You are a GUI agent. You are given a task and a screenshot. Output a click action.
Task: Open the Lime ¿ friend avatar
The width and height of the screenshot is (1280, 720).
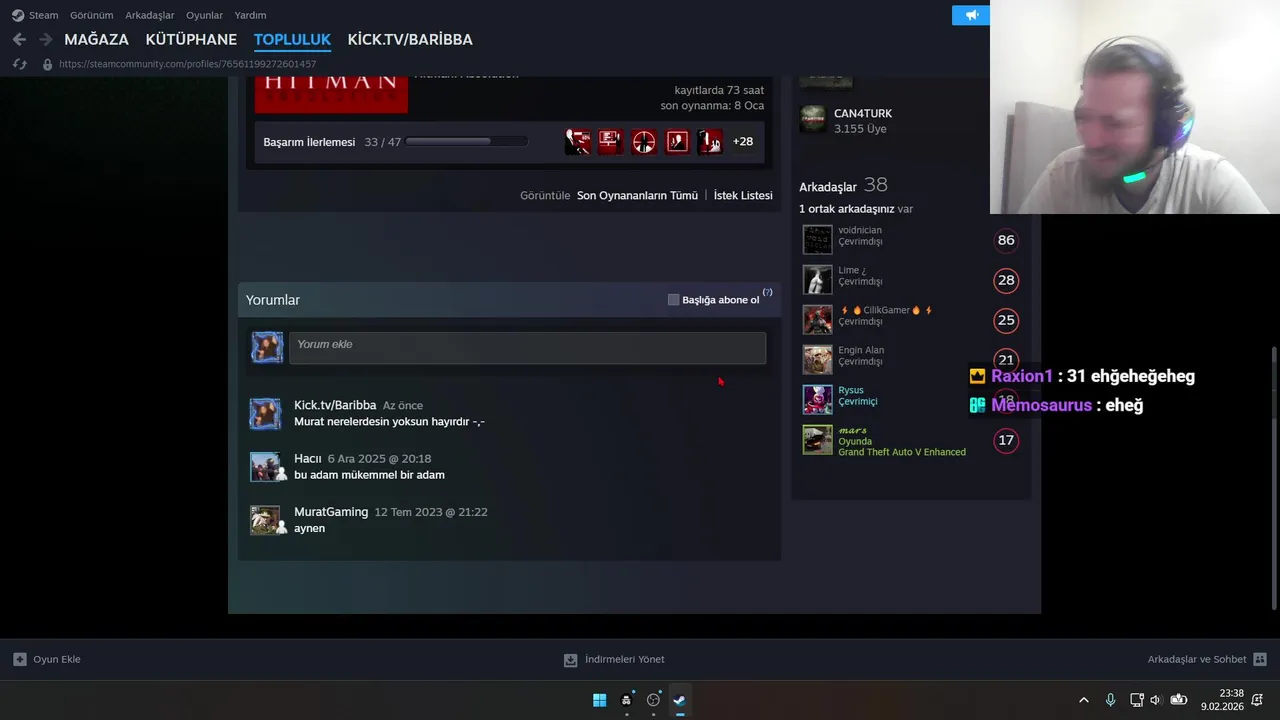[x=817, y=280]
